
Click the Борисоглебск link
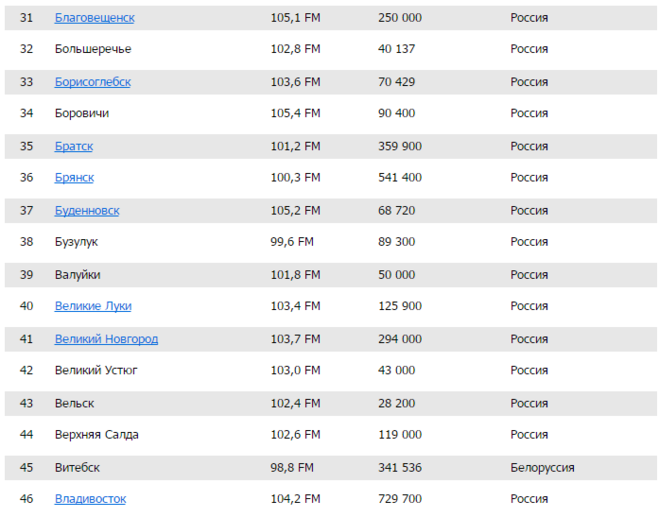(x=92, y=82)
